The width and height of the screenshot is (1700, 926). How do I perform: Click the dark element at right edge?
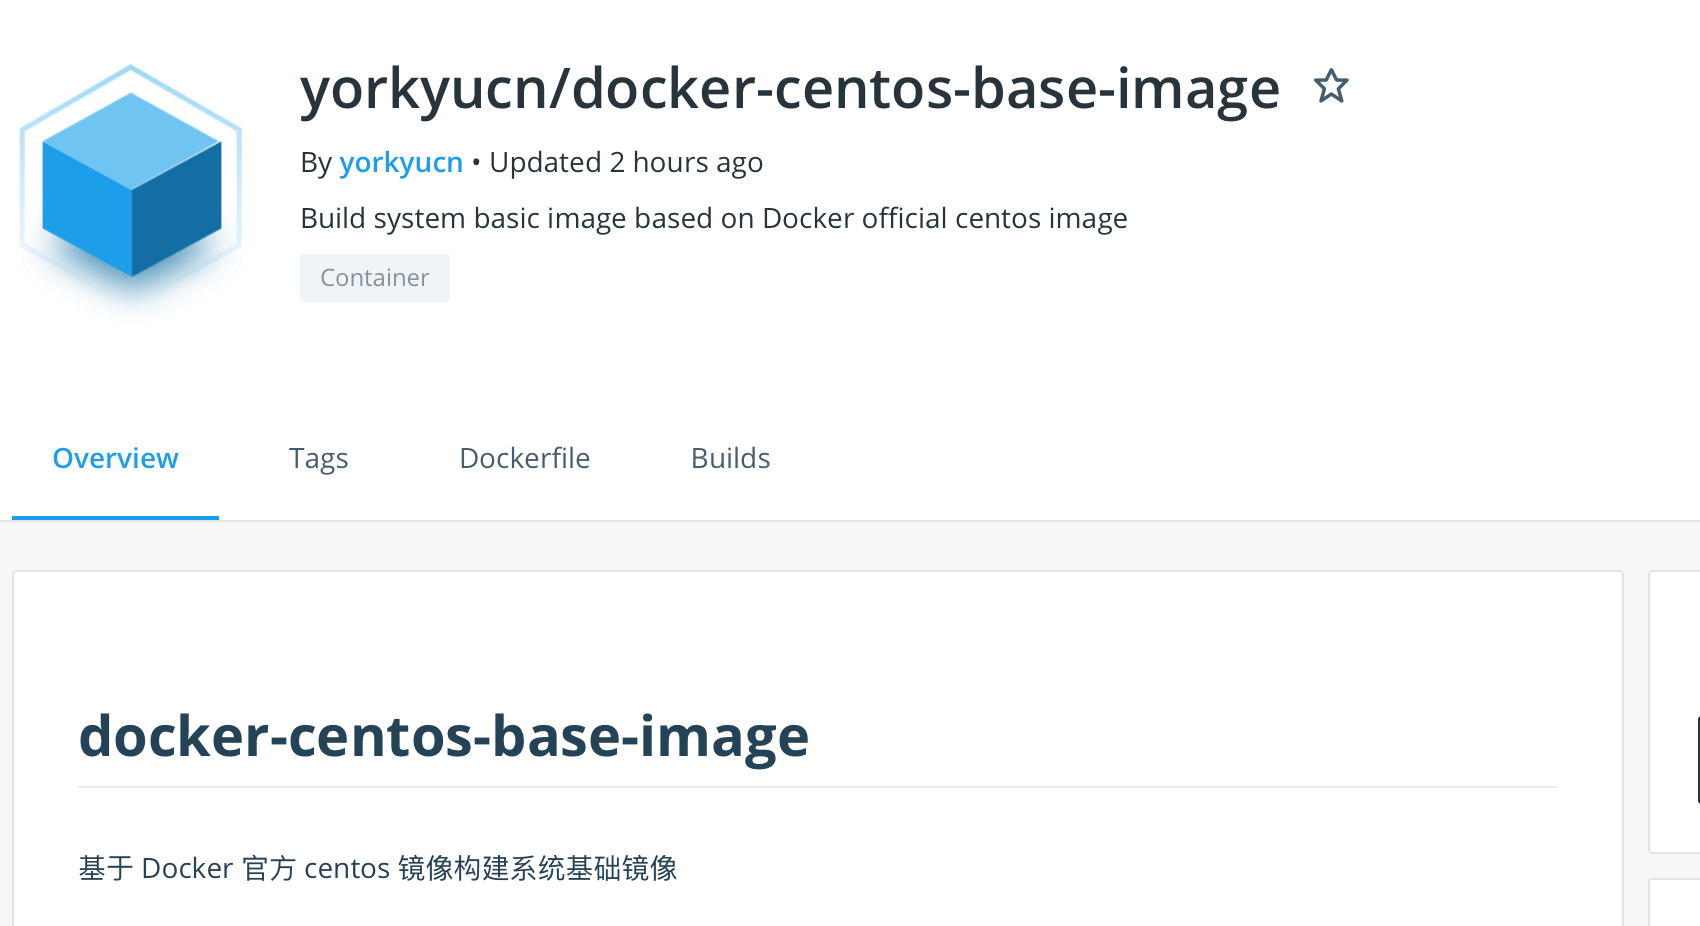pyautogui.click(x=1697, y=760)
